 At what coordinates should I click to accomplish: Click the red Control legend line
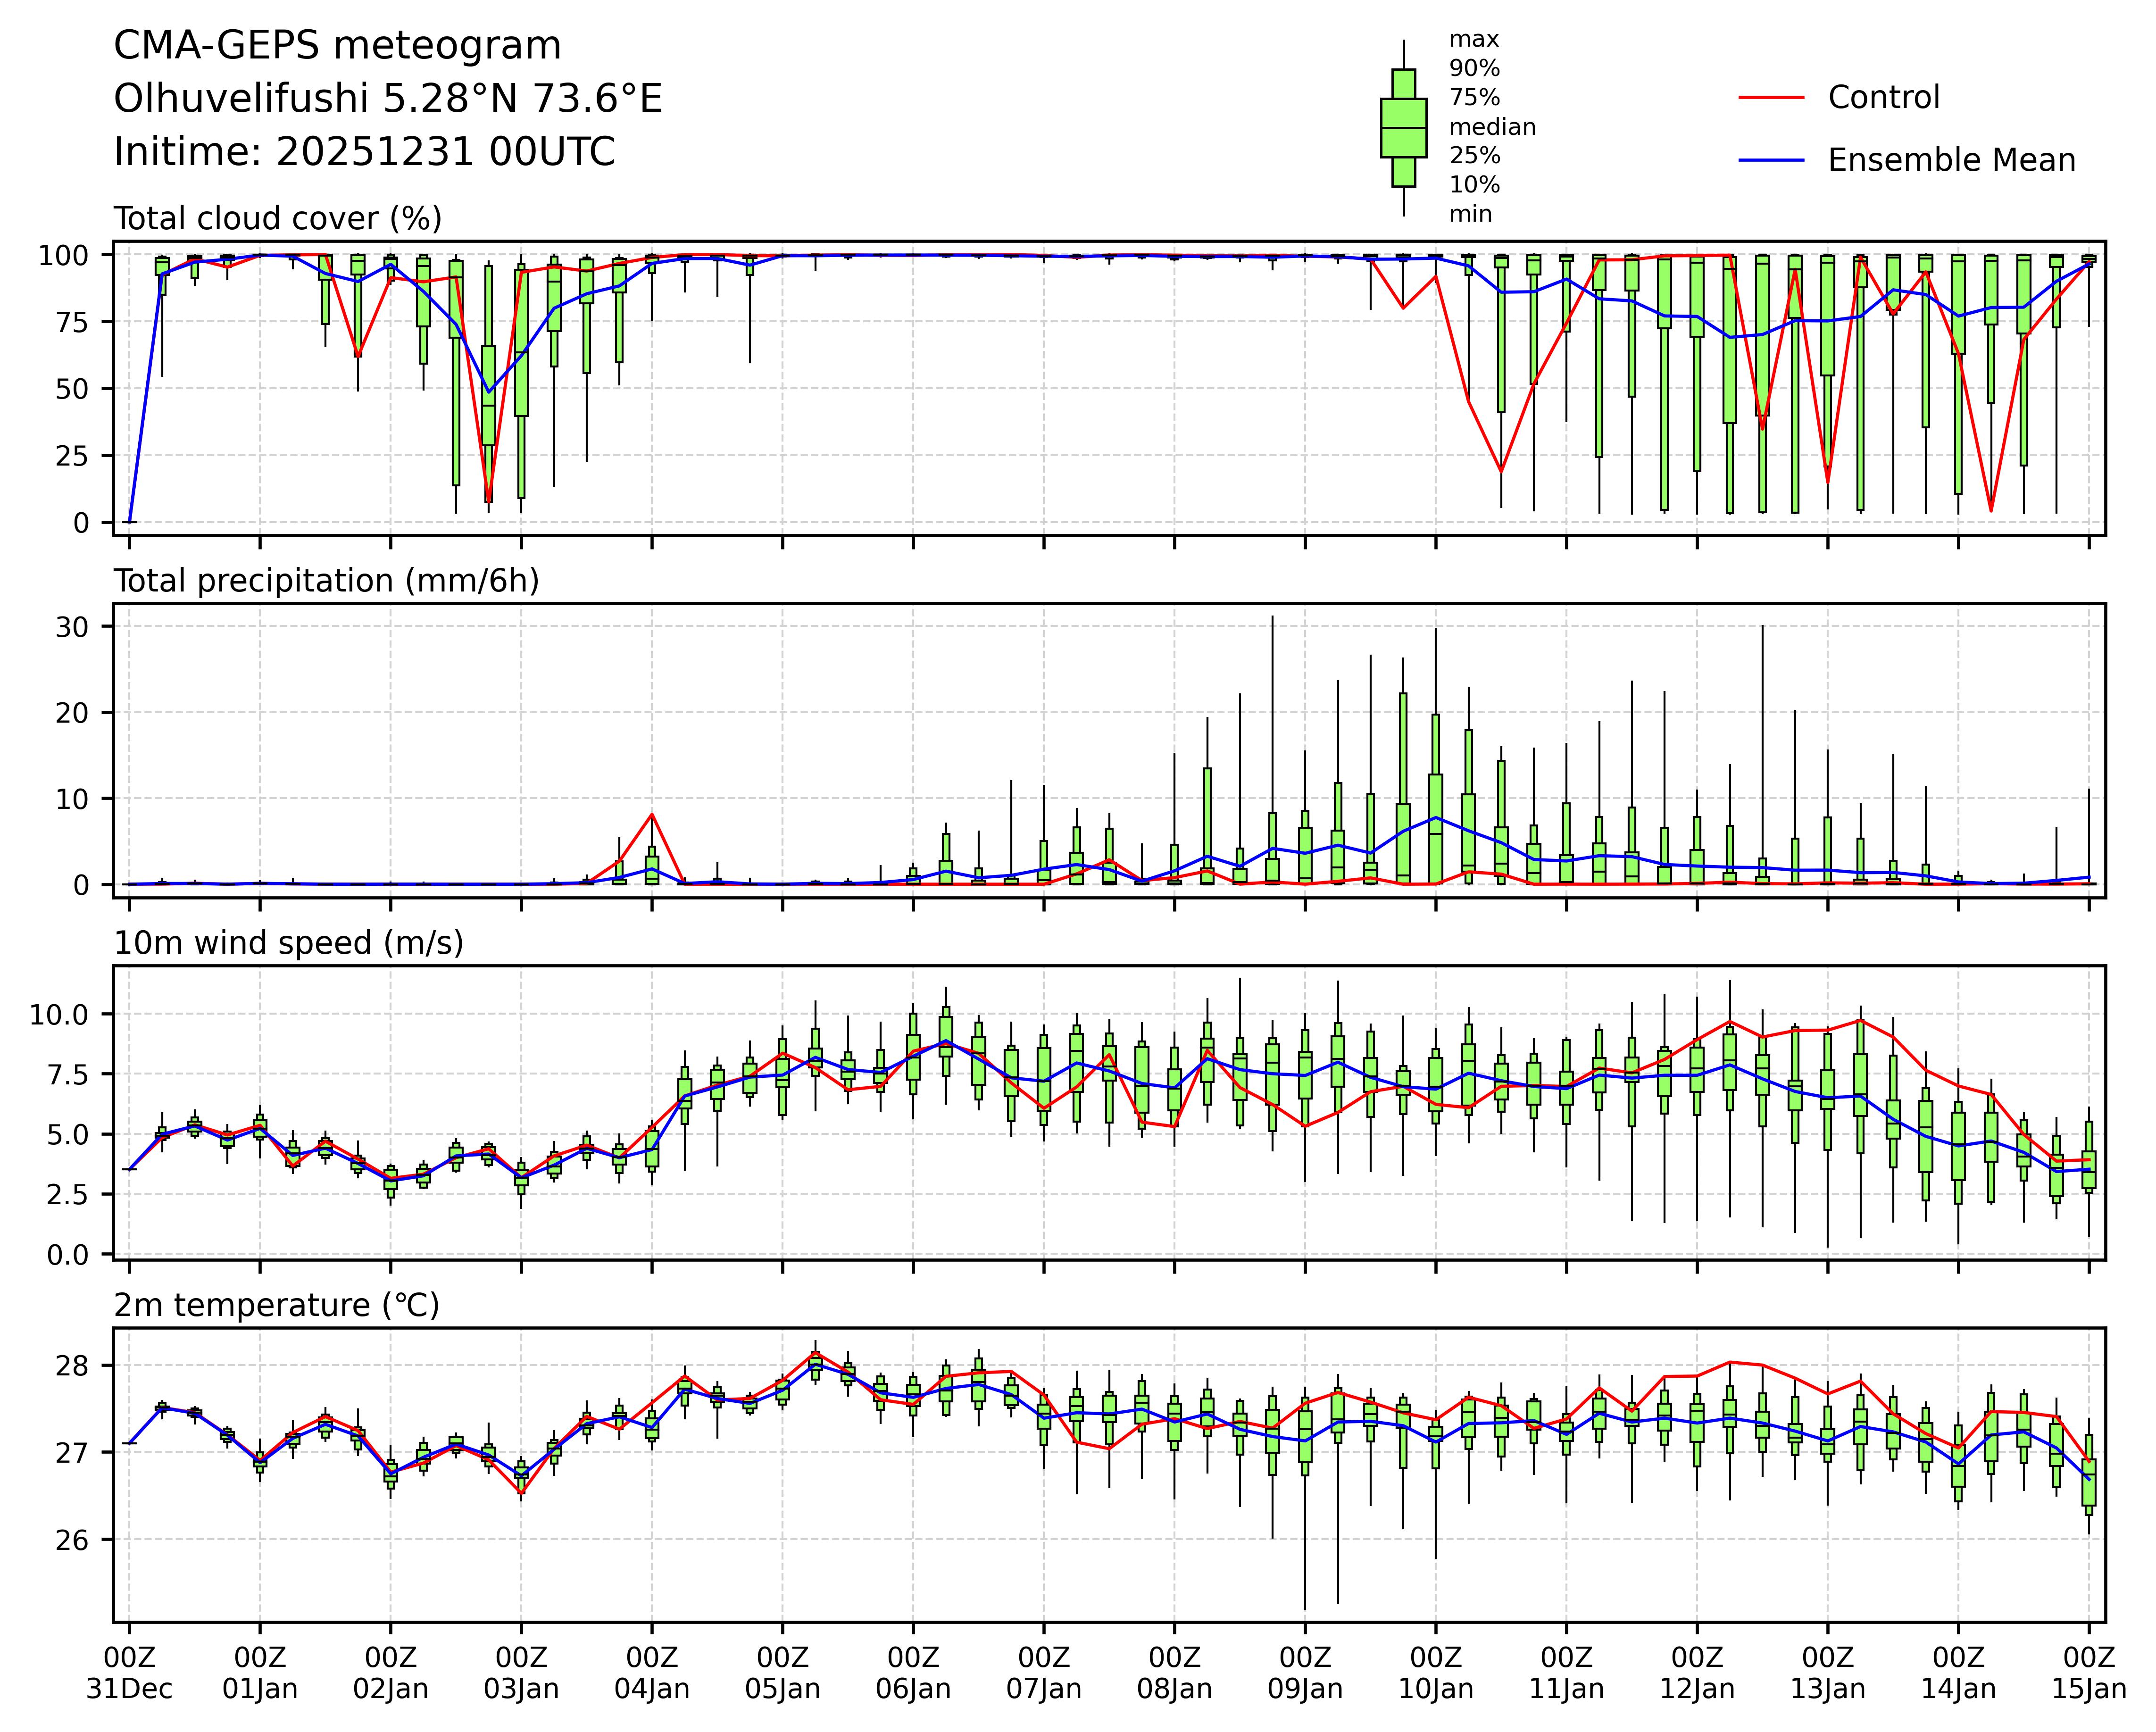pos(1771,98)
